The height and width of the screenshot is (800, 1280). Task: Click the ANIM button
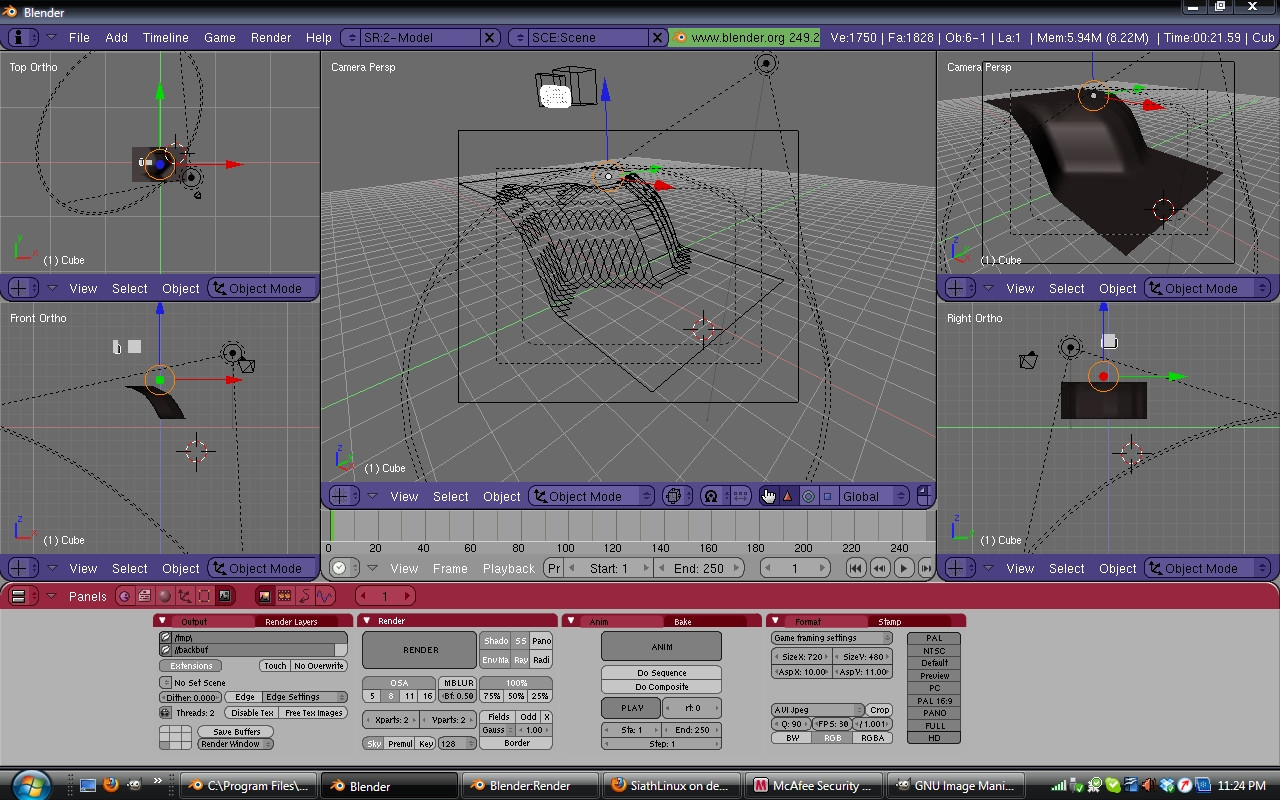coord(662,646)
